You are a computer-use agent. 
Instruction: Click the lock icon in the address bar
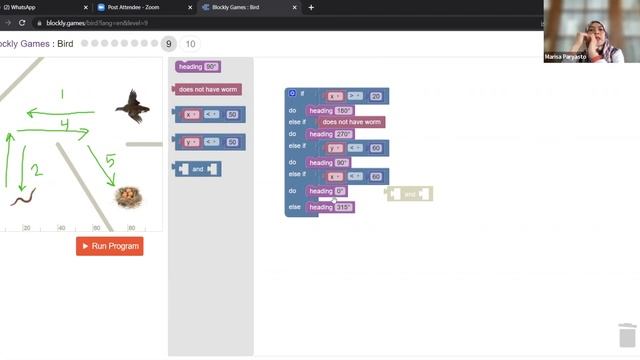(39, 23)
